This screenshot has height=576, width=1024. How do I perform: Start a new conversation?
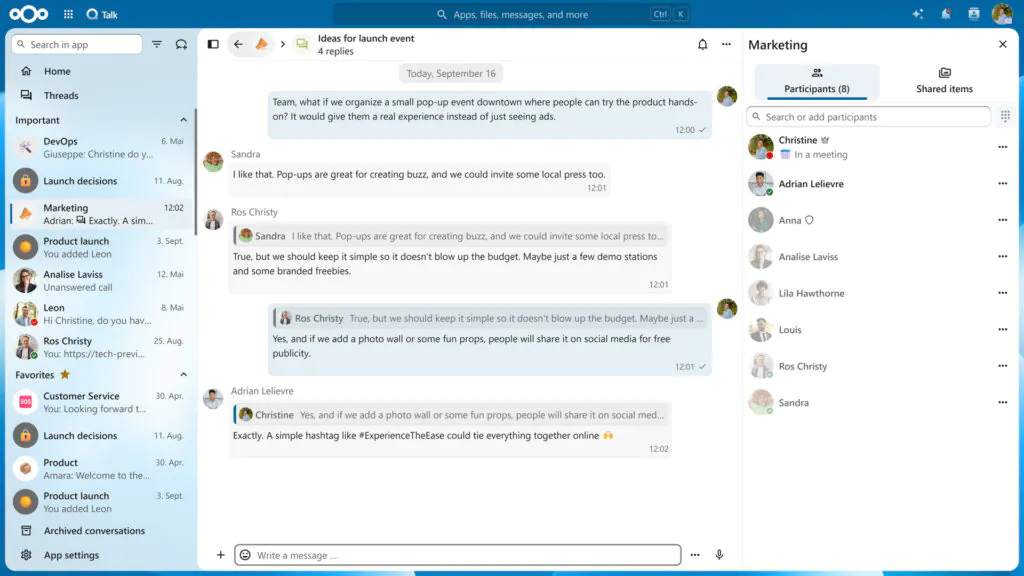(x=182, y=44)
